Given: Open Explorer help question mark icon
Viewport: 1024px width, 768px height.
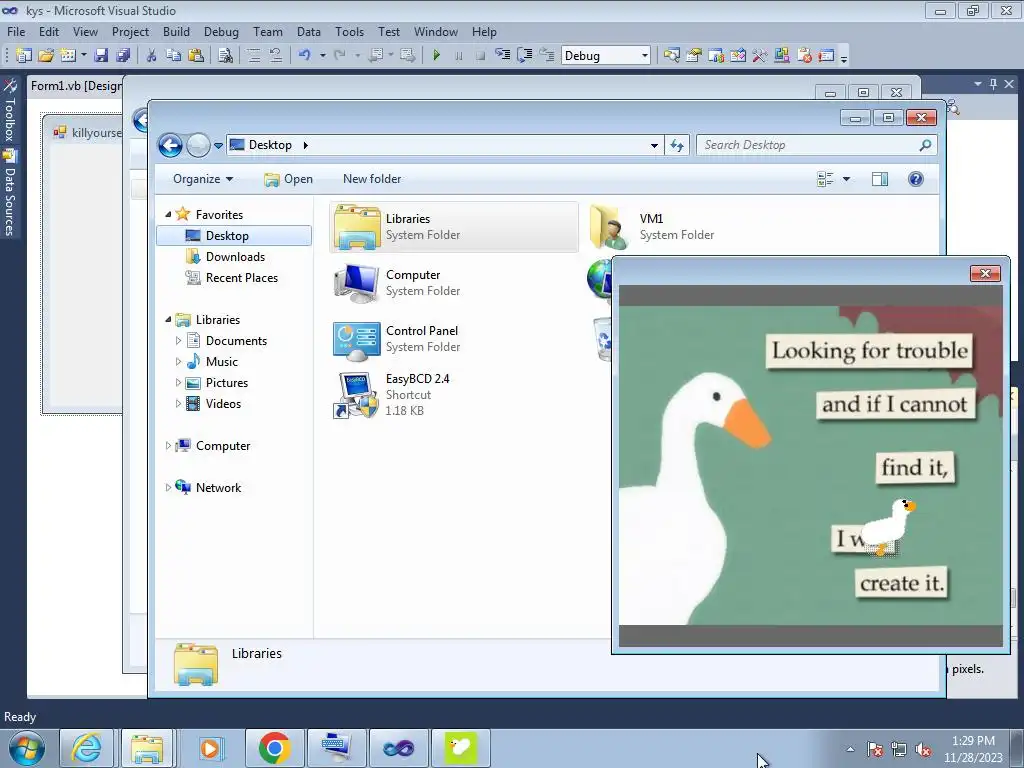Looking at the screenshot, I should pos(916,179).
